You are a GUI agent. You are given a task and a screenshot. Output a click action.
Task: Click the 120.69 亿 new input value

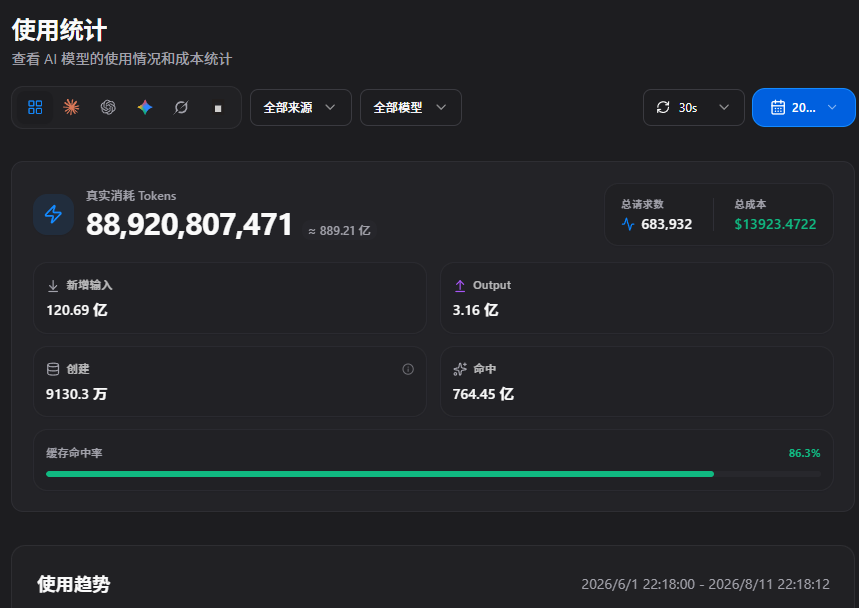(x=77, y=310)
